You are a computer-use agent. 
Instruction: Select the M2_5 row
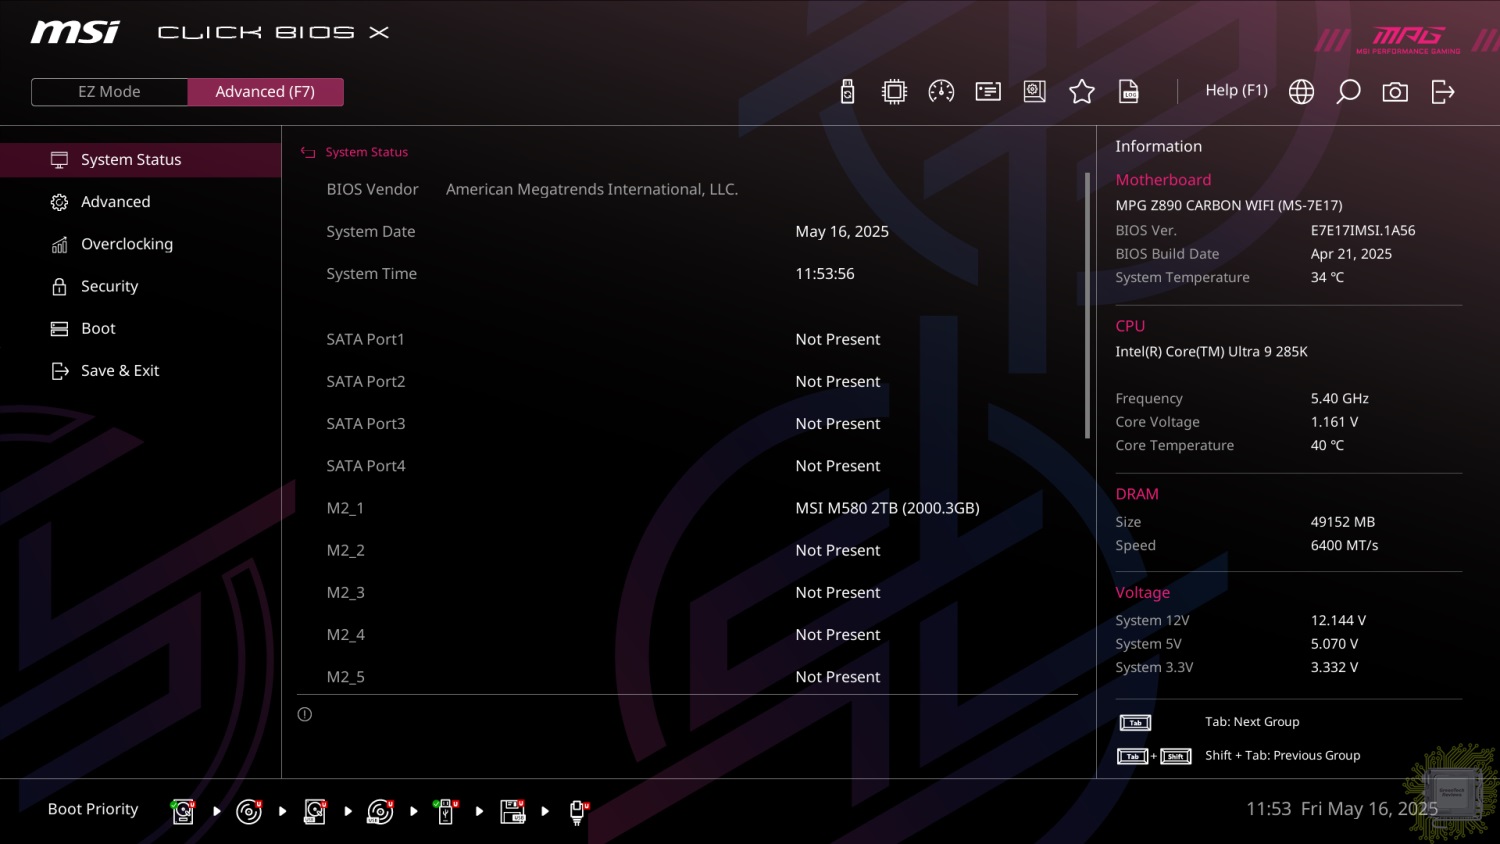(x=688, y=676)
